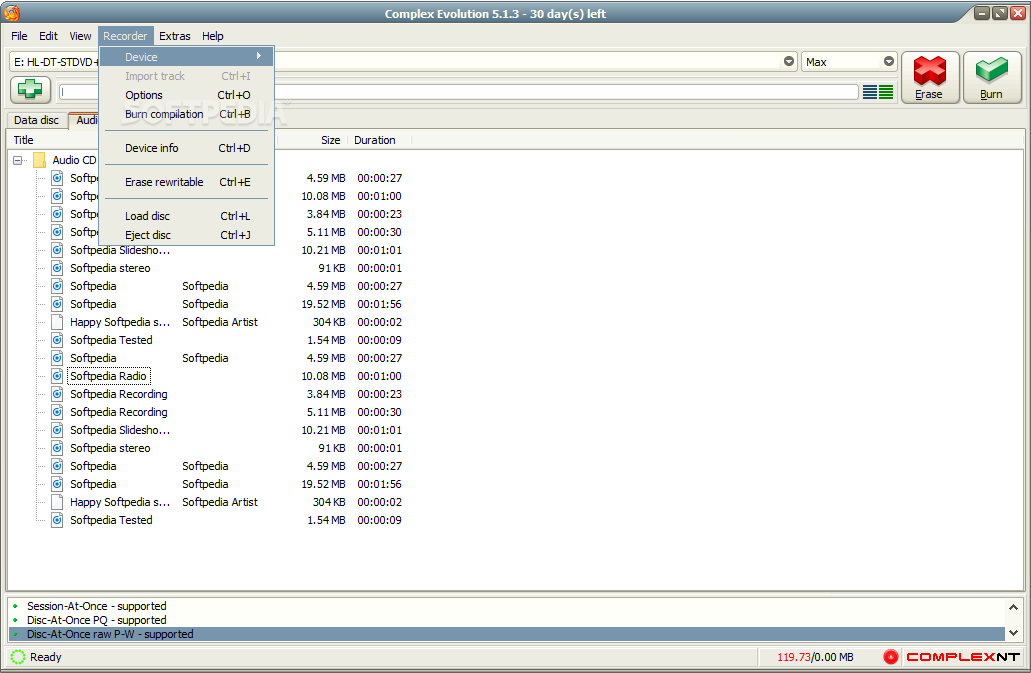Select Disc-At-Once PQ - supported log line
The height and width of the screenshot is (673, 1031).
[97, 620]
